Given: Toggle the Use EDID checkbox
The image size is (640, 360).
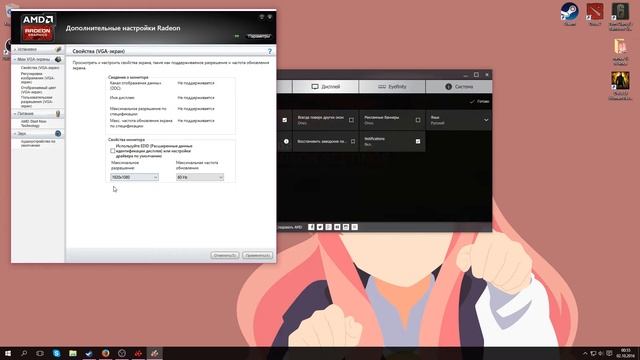Looking at the screenshot, I should click(113, 151).
